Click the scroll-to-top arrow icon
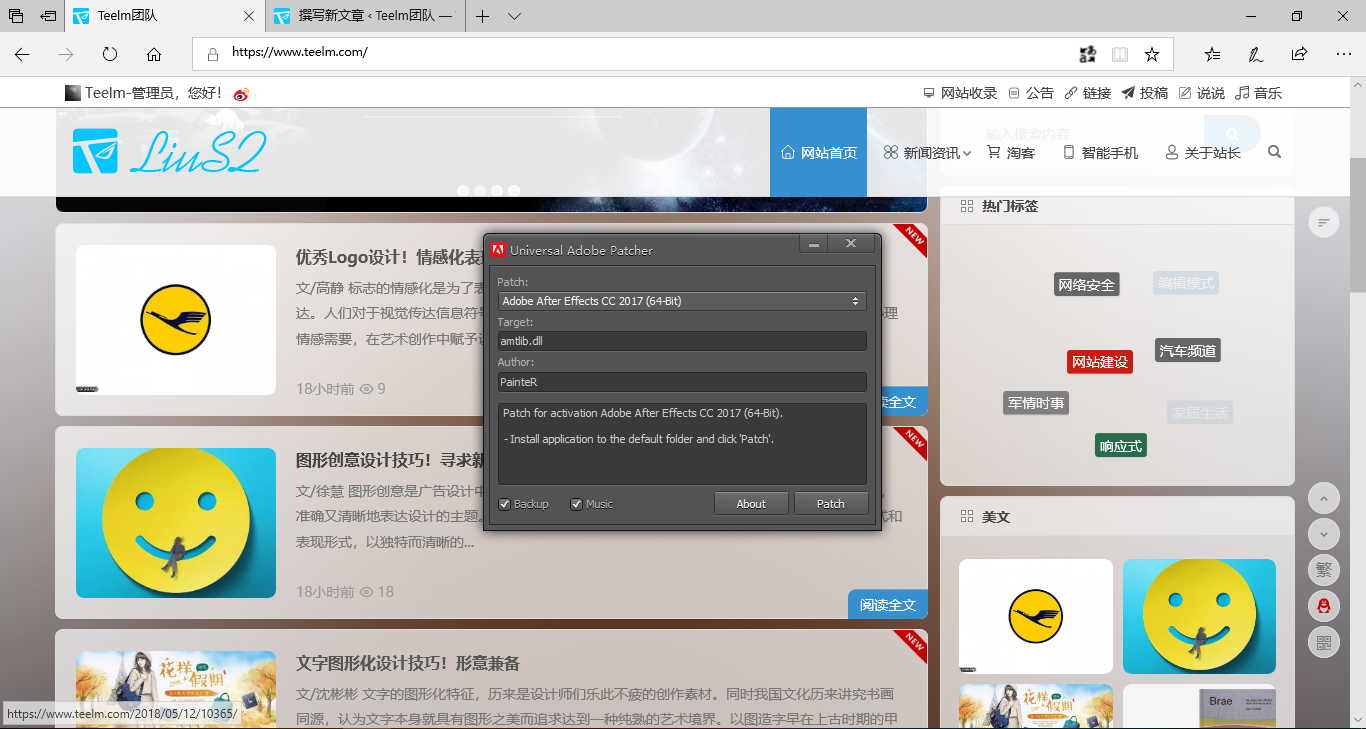 coord(1323,497)
